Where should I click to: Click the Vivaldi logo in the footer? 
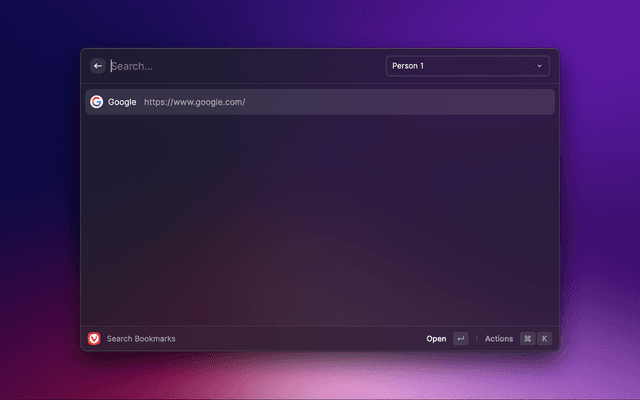[x=94, y=339]
